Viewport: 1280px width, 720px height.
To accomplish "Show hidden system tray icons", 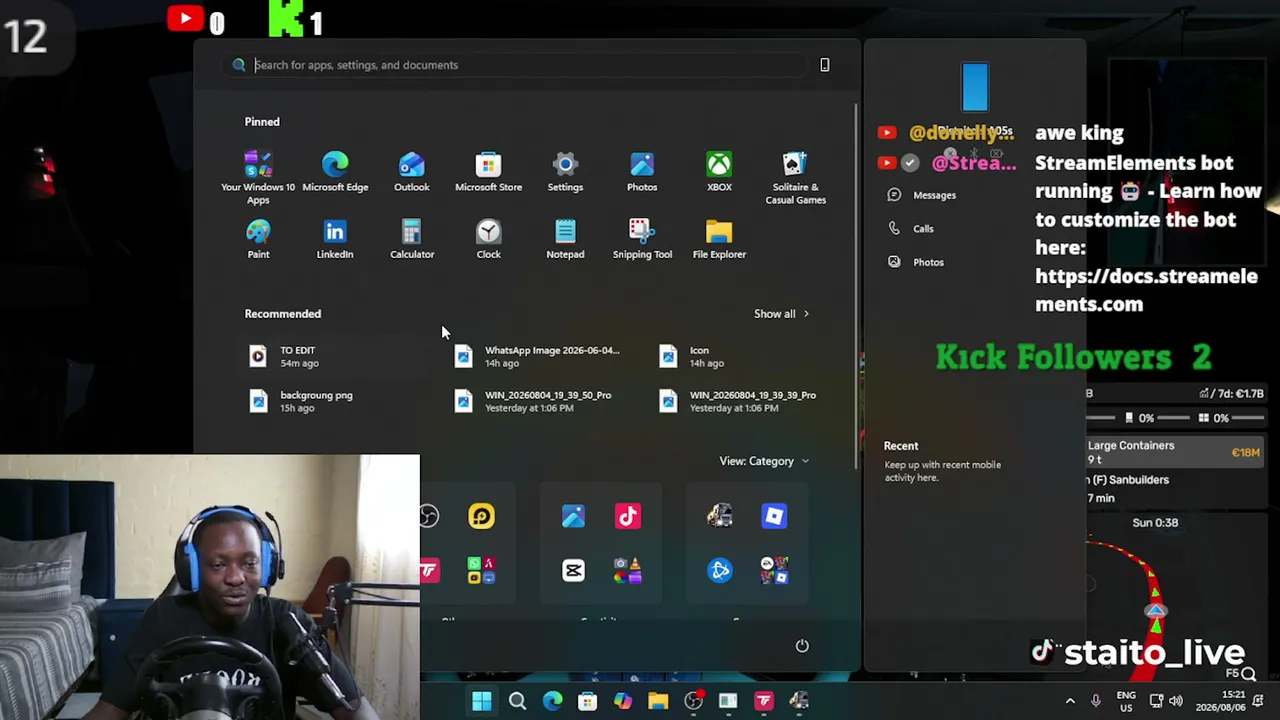I will tap(1070, 701).
